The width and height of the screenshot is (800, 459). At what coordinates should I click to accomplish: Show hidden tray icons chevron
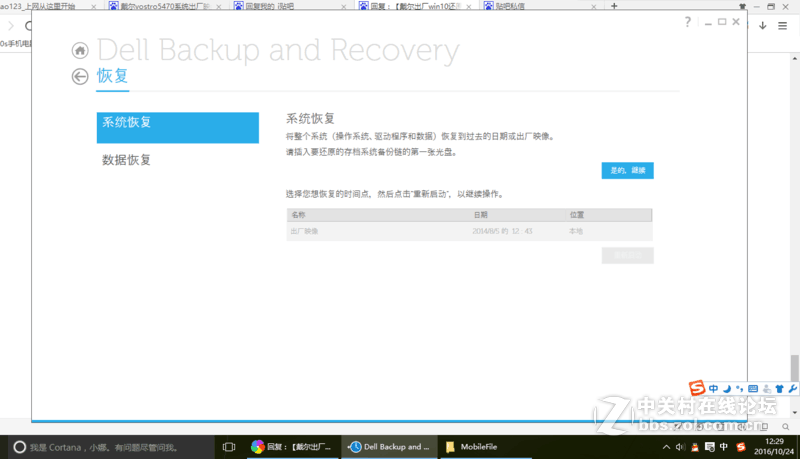pyautogui.click(x=666, y=447)
